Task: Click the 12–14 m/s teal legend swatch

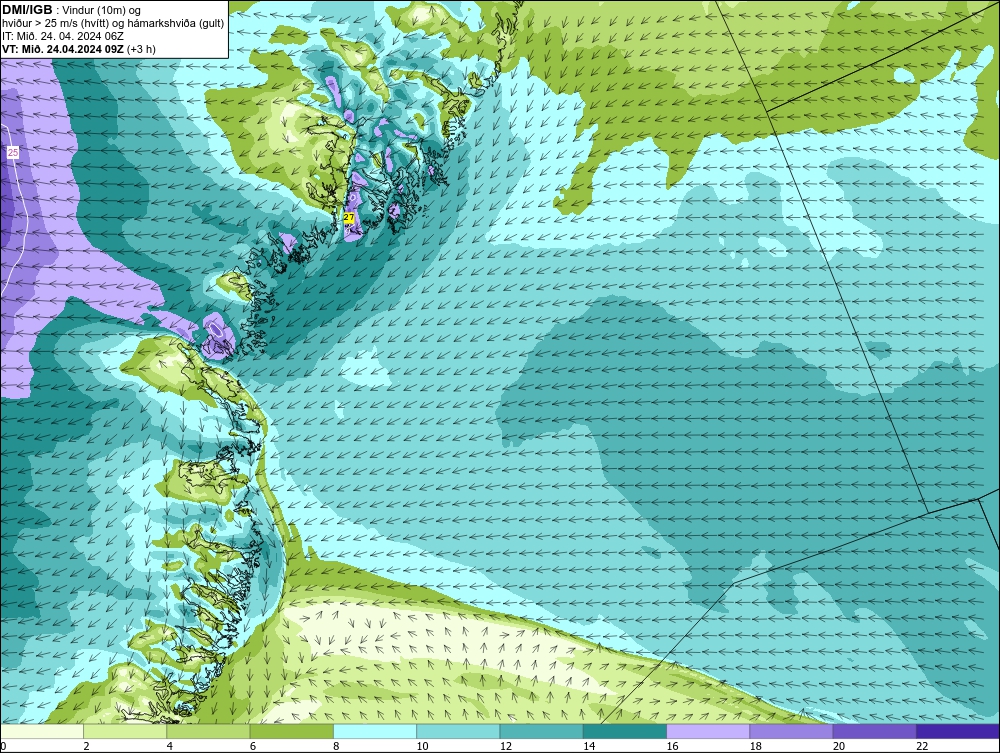Action: pyautogui.click(x=541, y=731)
